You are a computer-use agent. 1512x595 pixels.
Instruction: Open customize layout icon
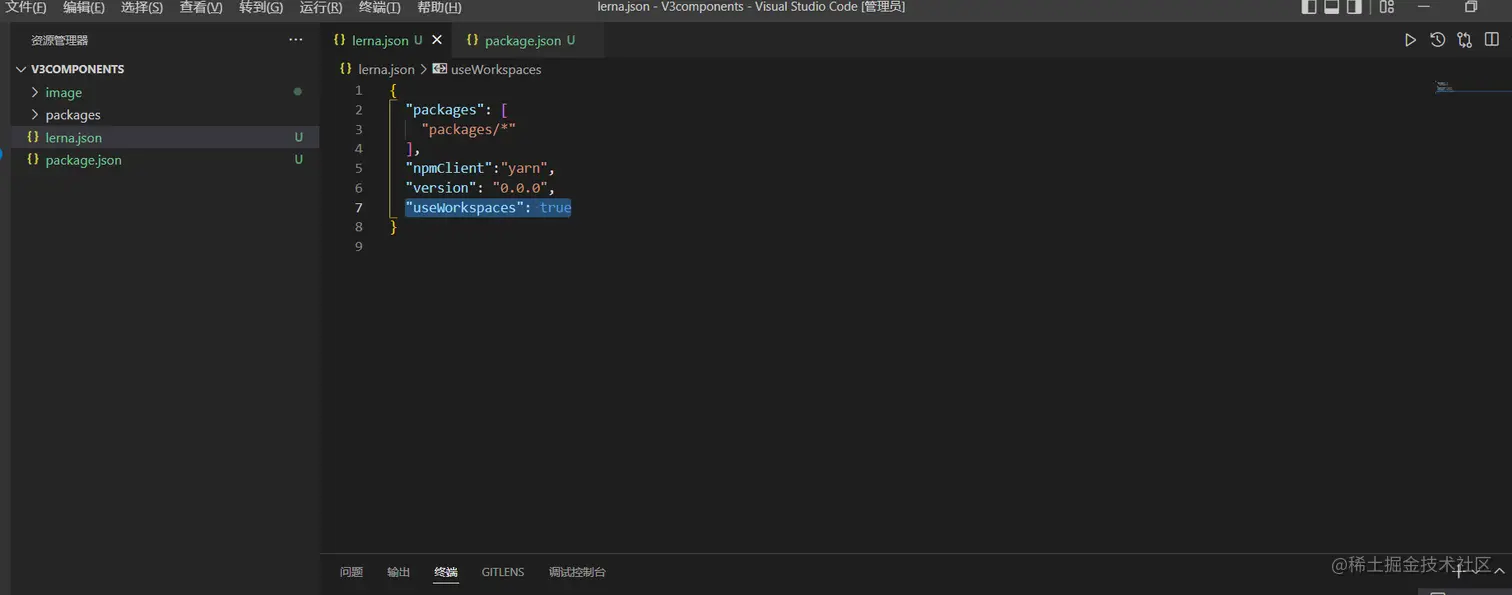point(1386,7)
